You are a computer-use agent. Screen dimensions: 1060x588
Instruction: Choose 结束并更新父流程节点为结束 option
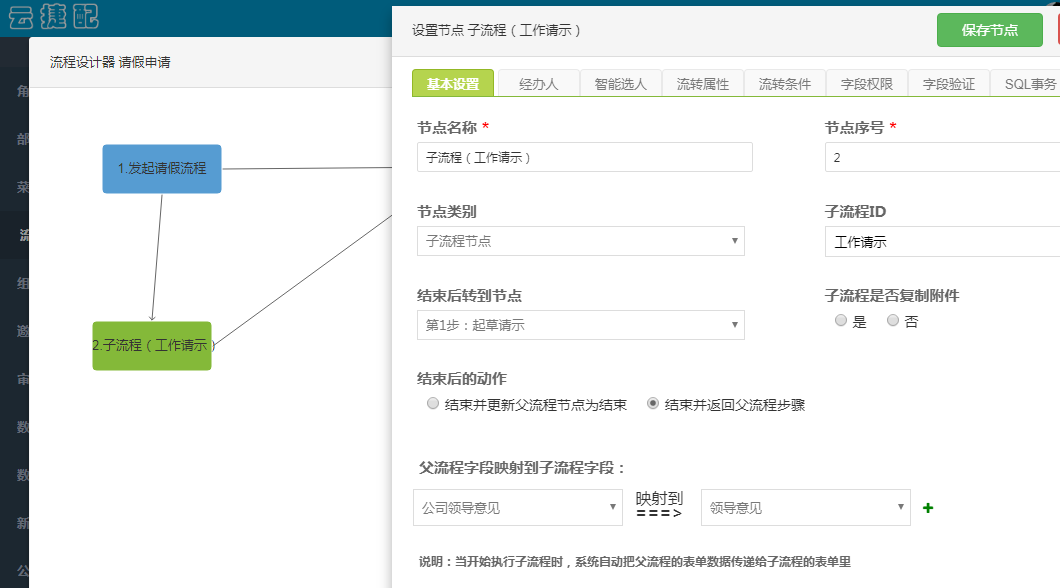[433, 404]
